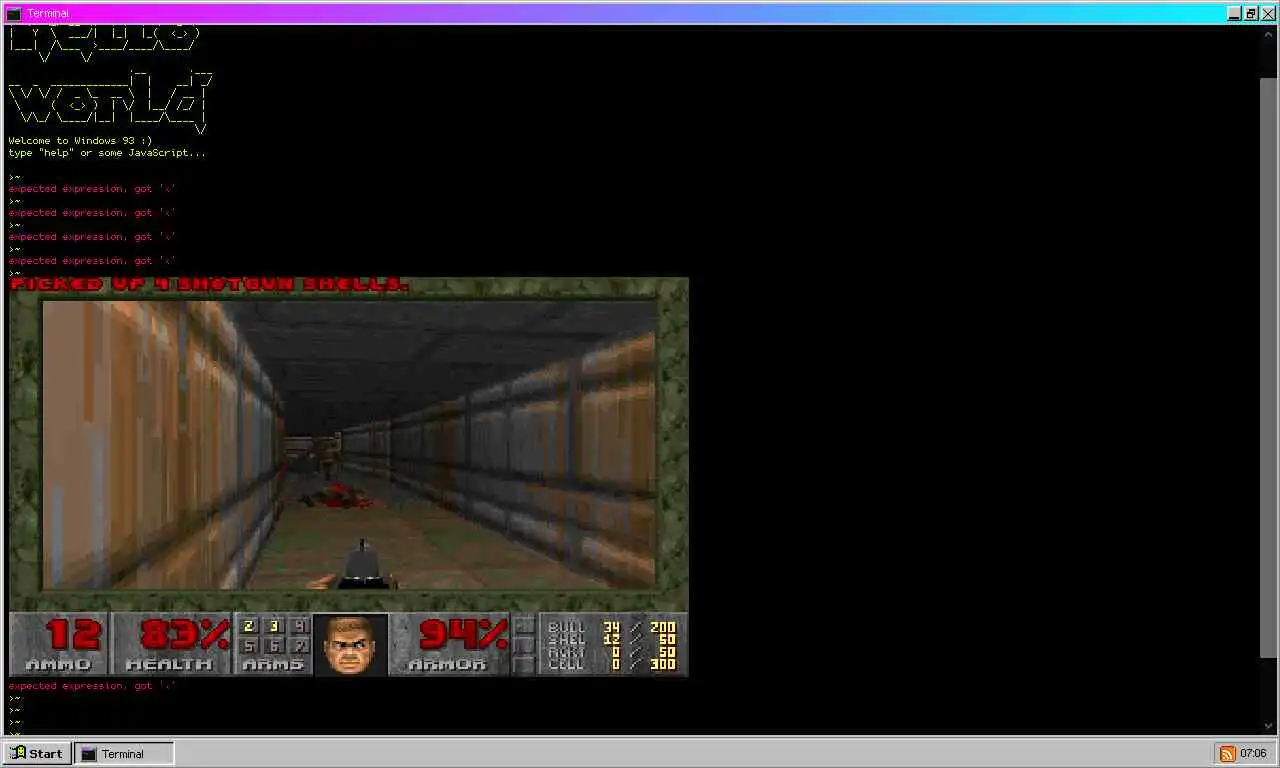Screen dimensions: 1280x768
Task: Click the Doom marine face in status bar
Action: point(350,645)
